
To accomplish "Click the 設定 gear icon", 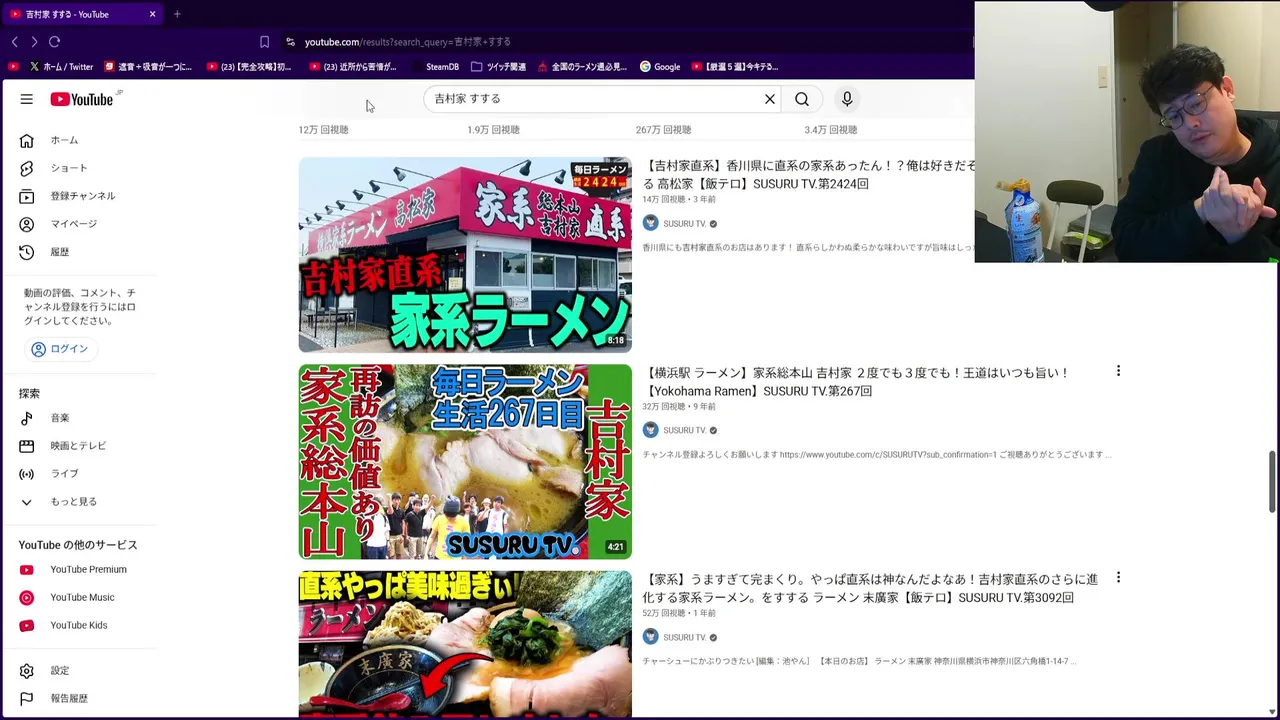I will coord(27,671).
